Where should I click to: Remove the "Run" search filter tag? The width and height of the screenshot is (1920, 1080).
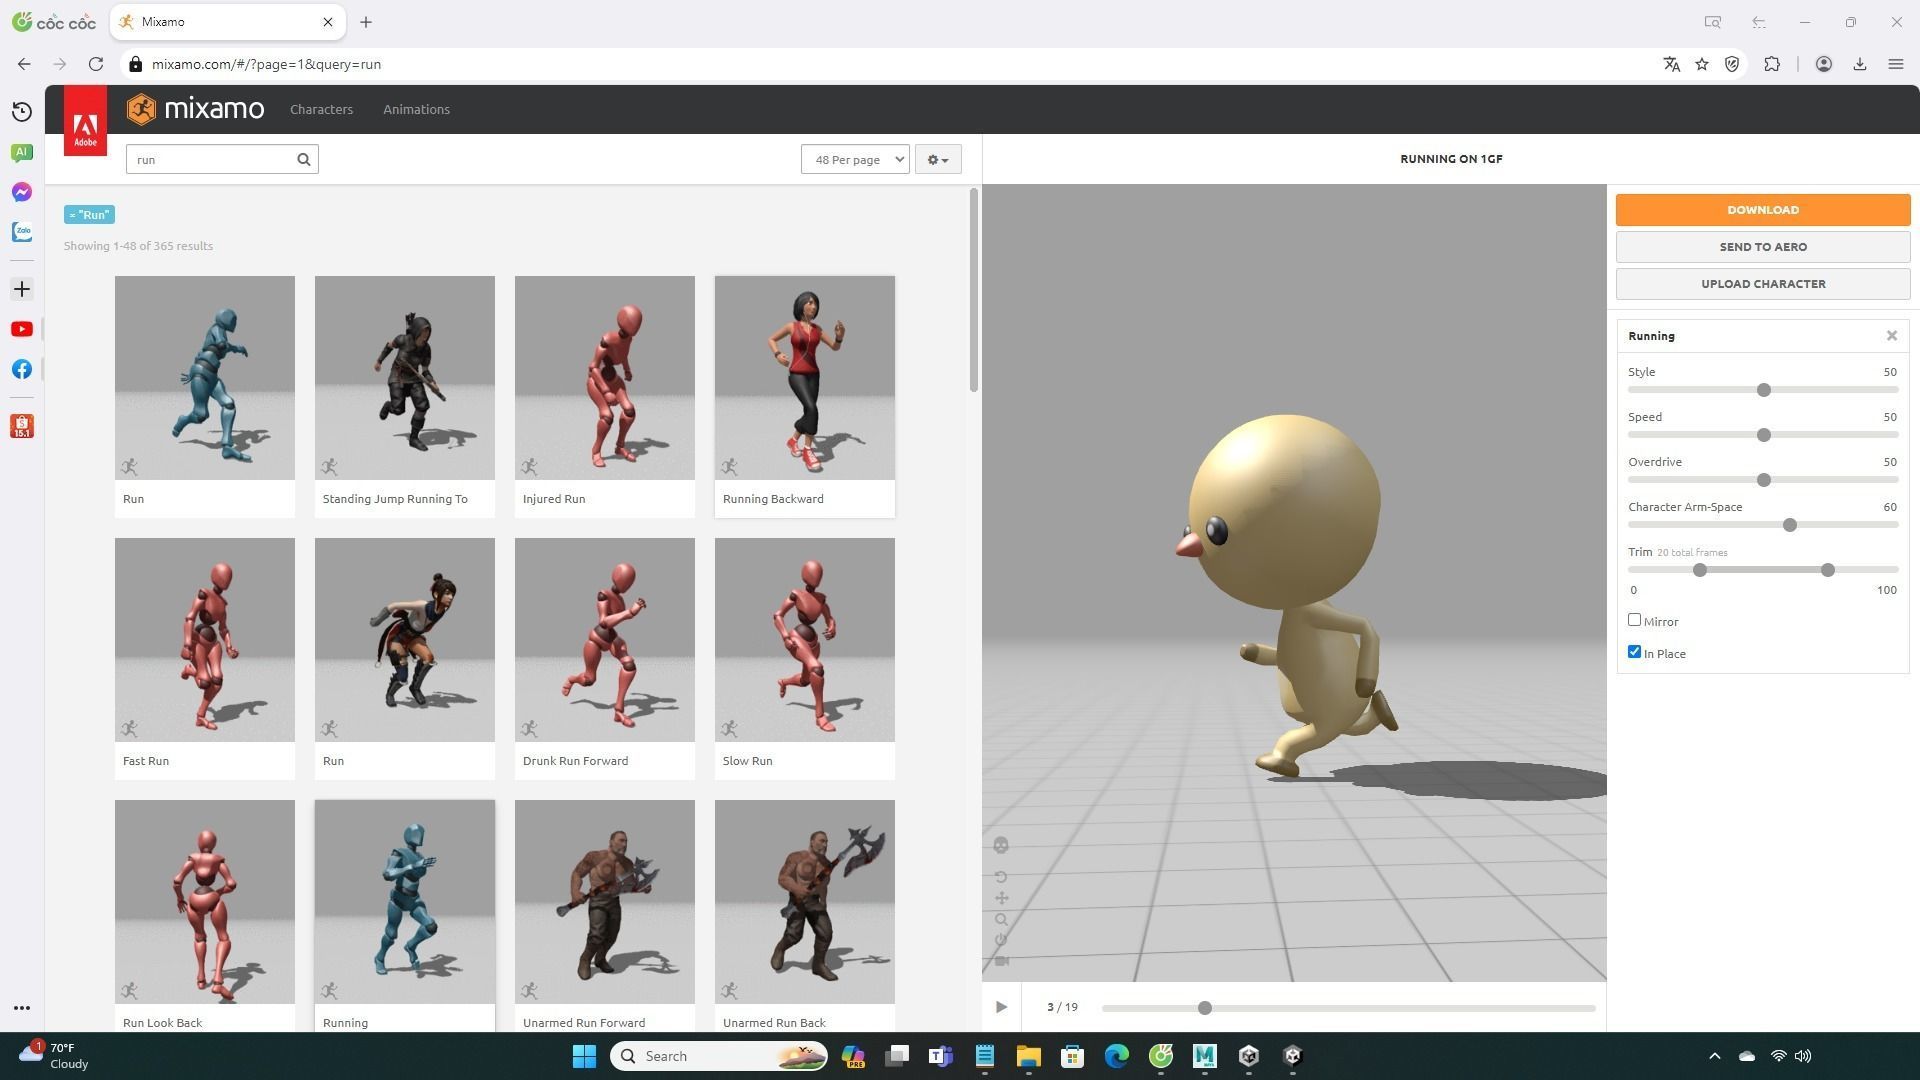tap(89, 215)
